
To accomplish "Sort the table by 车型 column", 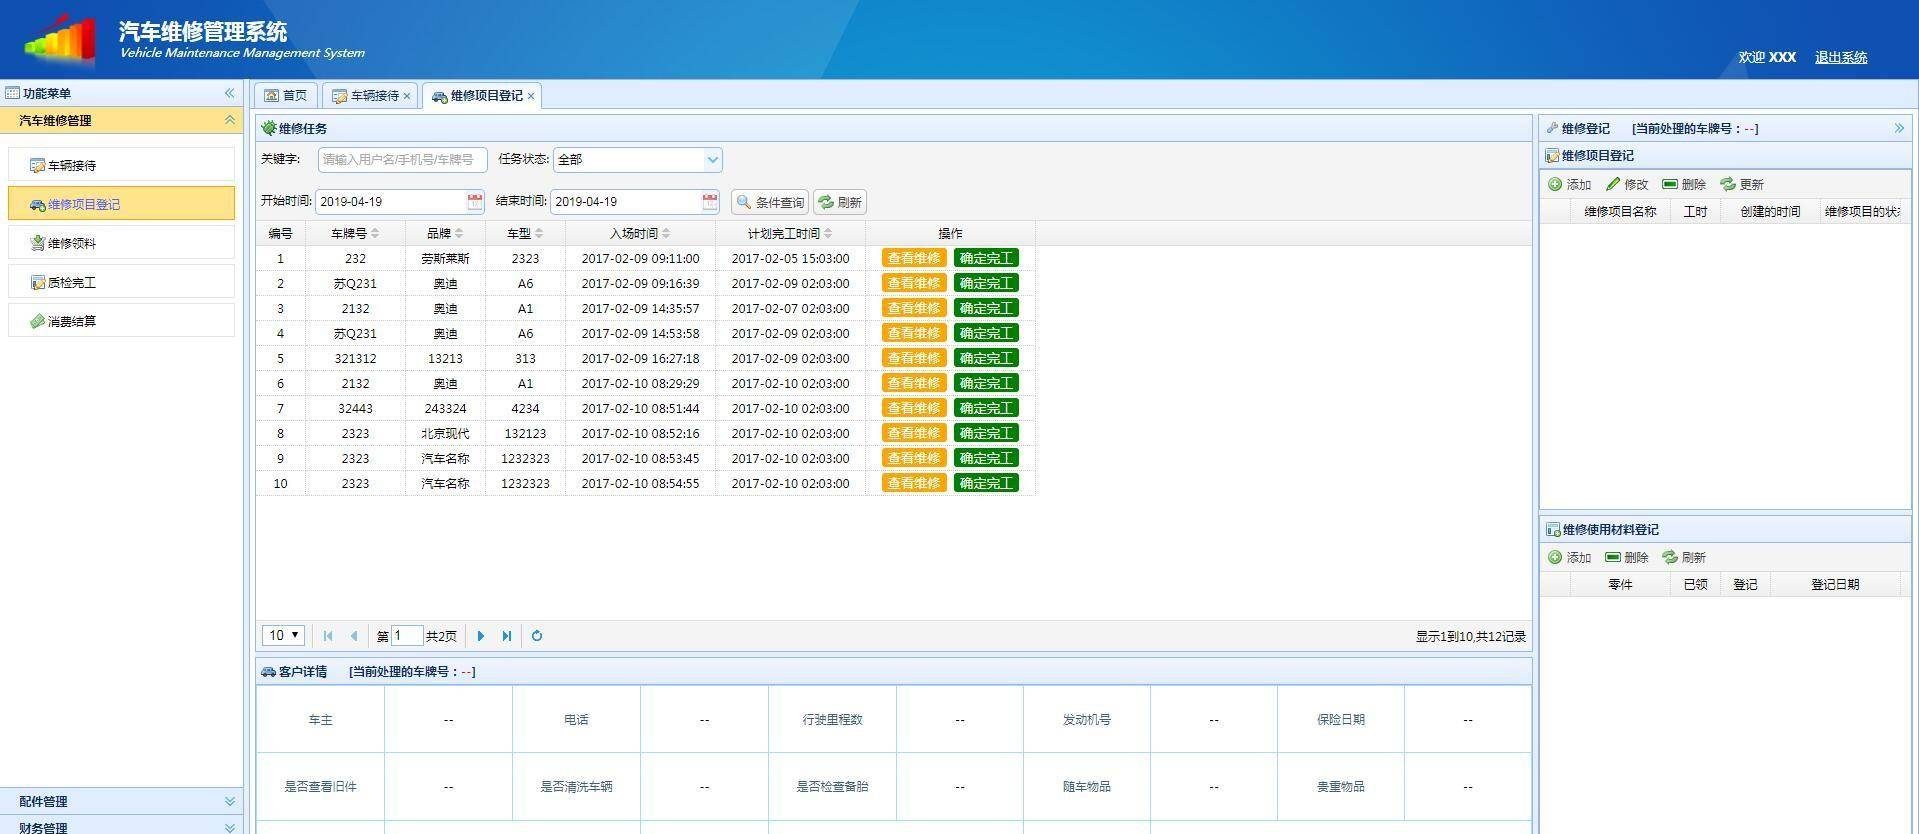I will click(x=525, y=233).
